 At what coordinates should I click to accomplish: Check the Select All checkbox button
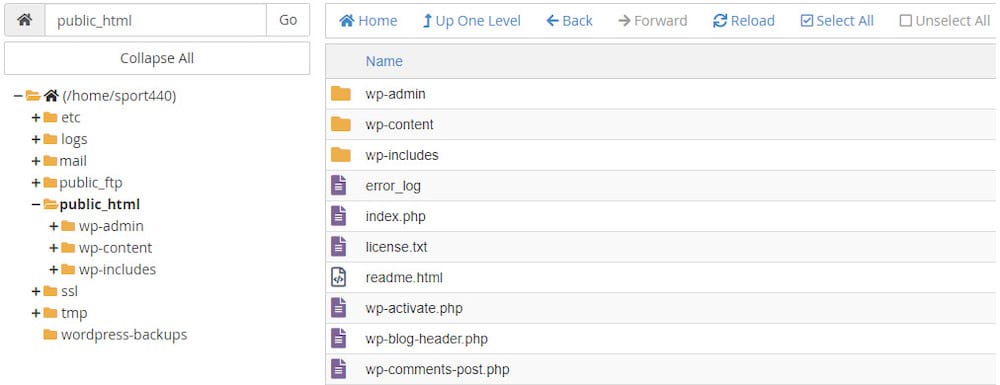(x=837, y=20)
